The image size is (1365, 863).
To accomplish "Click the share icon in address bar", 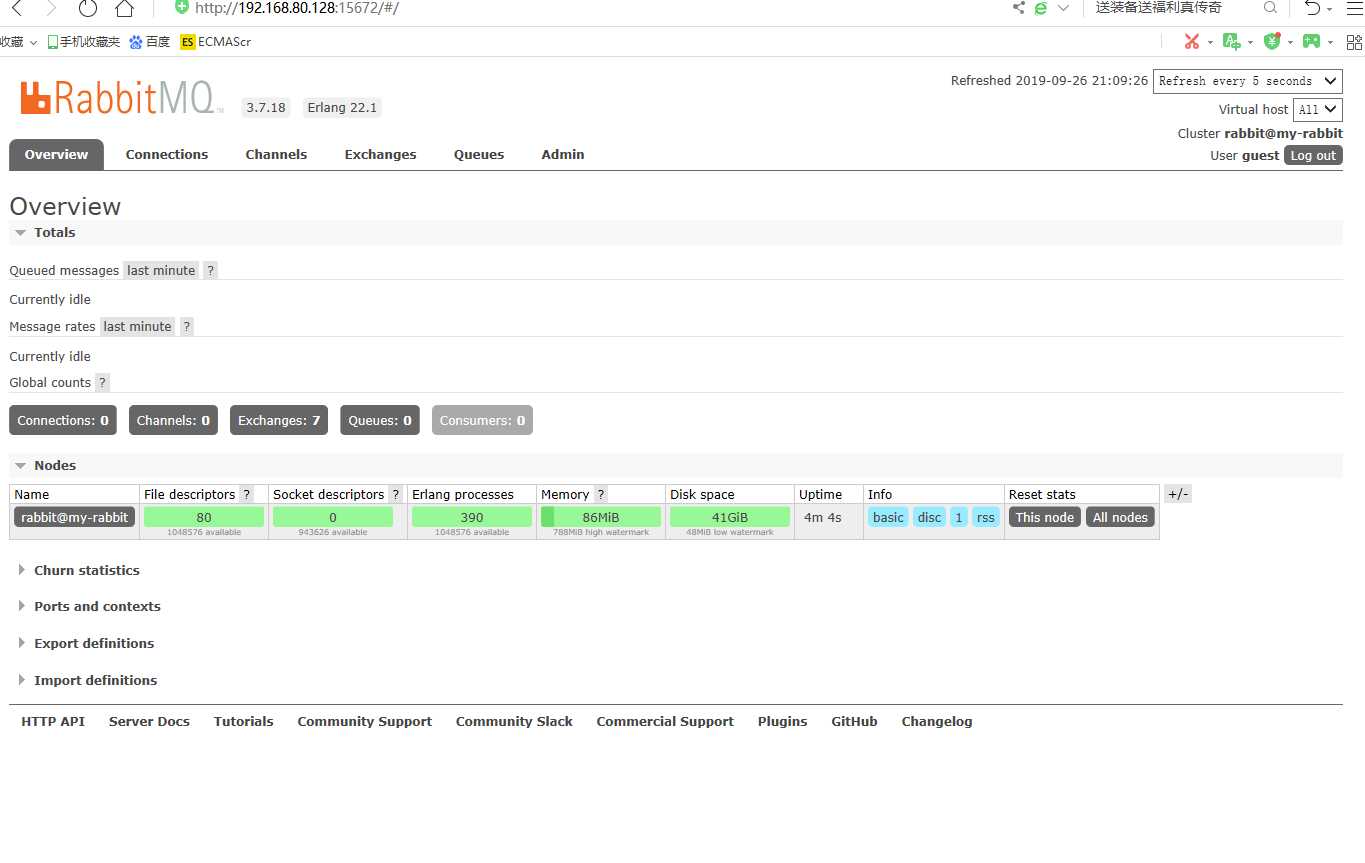I will pos(1019,8).
